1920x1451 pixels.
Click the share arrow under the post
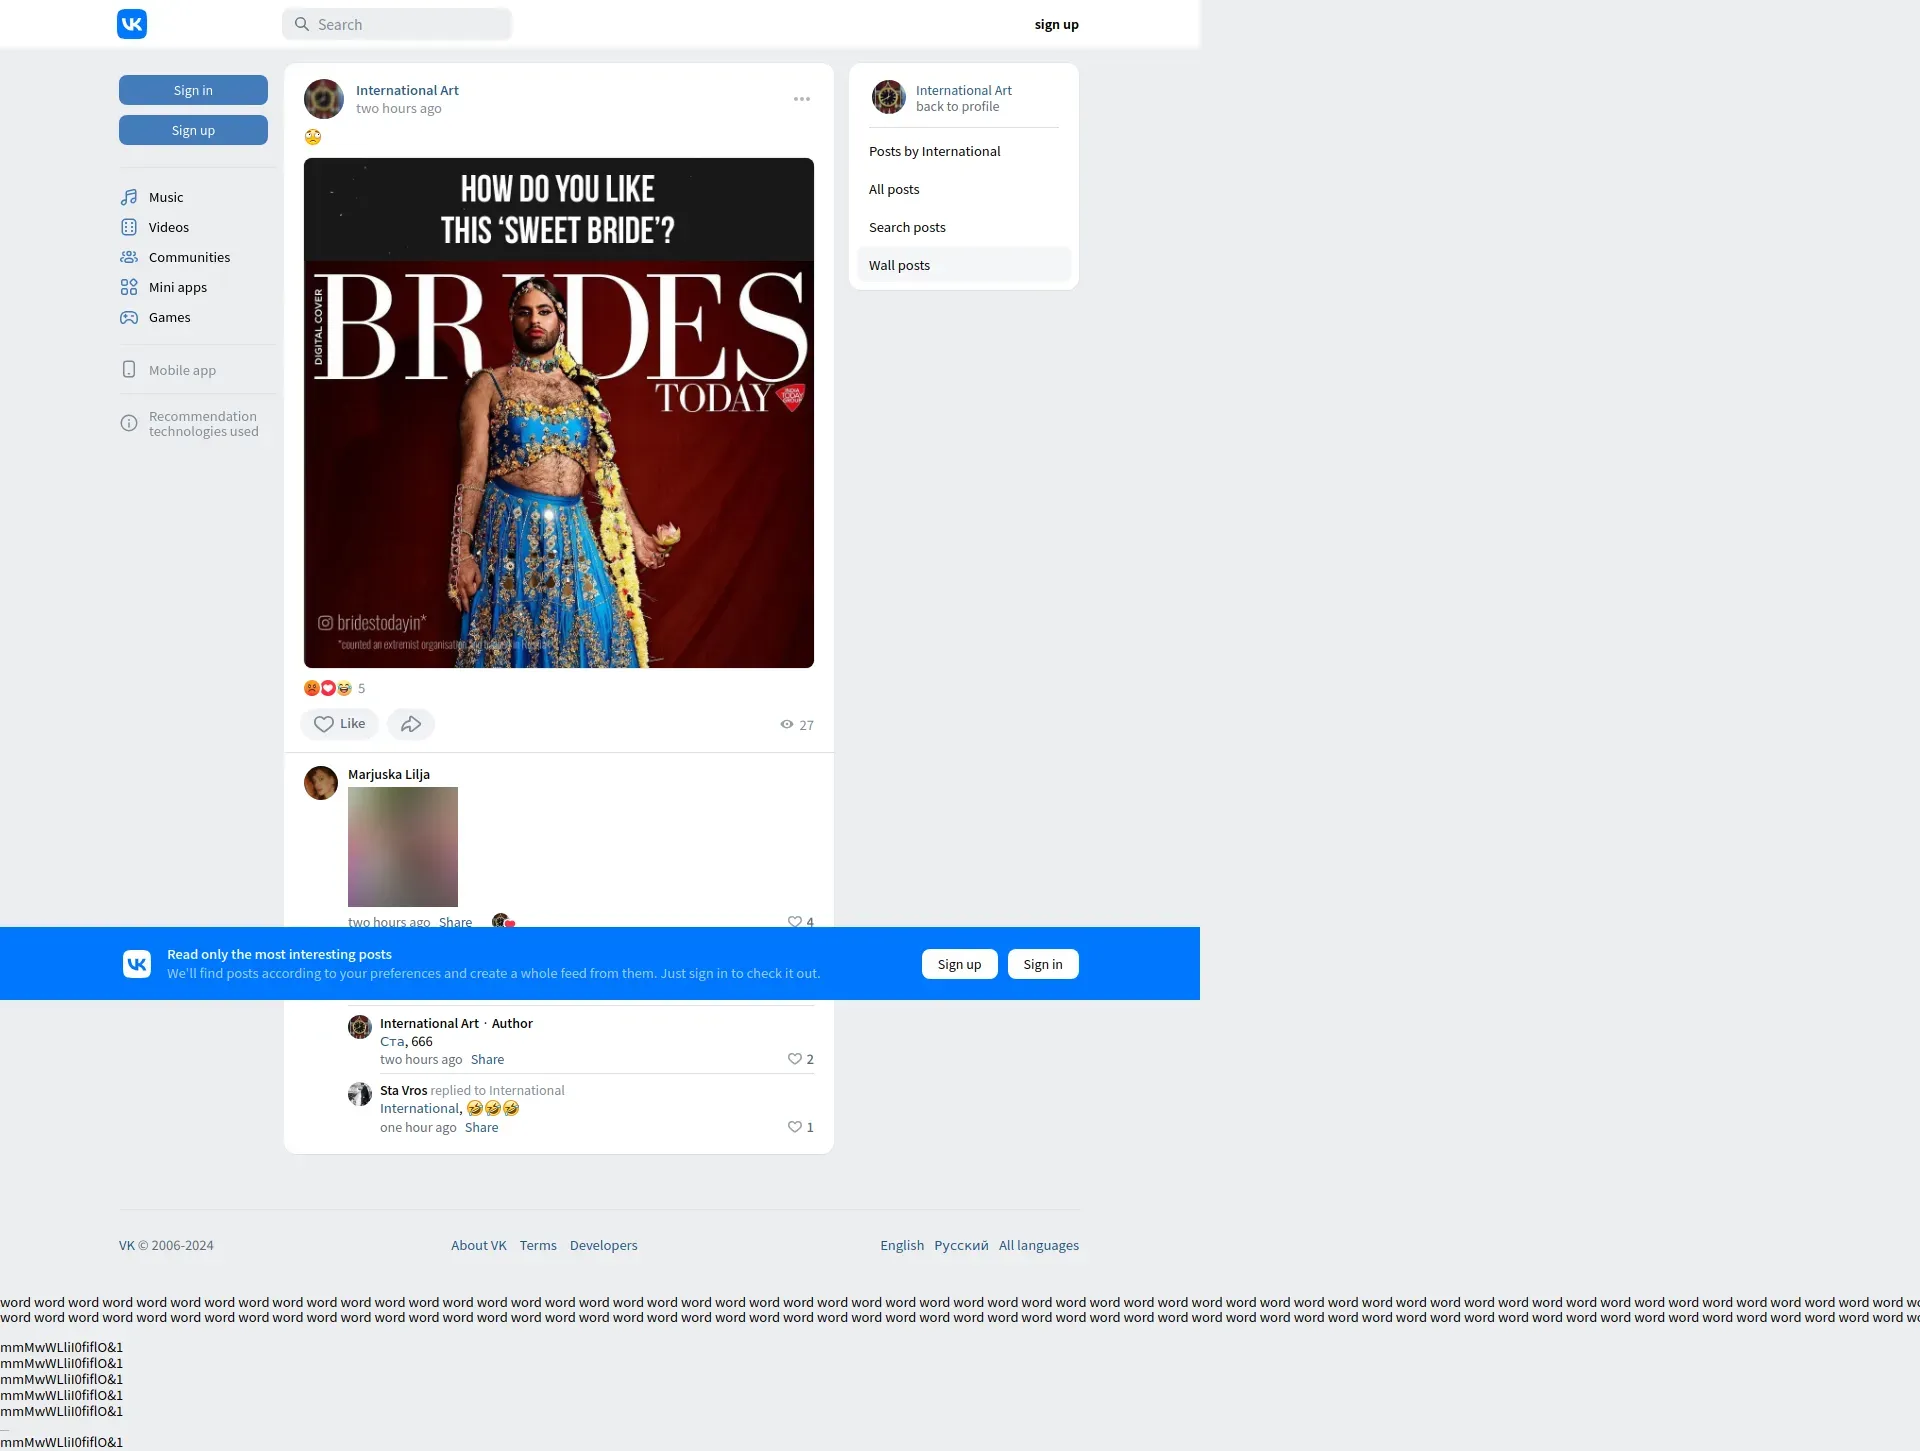click(x=411, y=724)
